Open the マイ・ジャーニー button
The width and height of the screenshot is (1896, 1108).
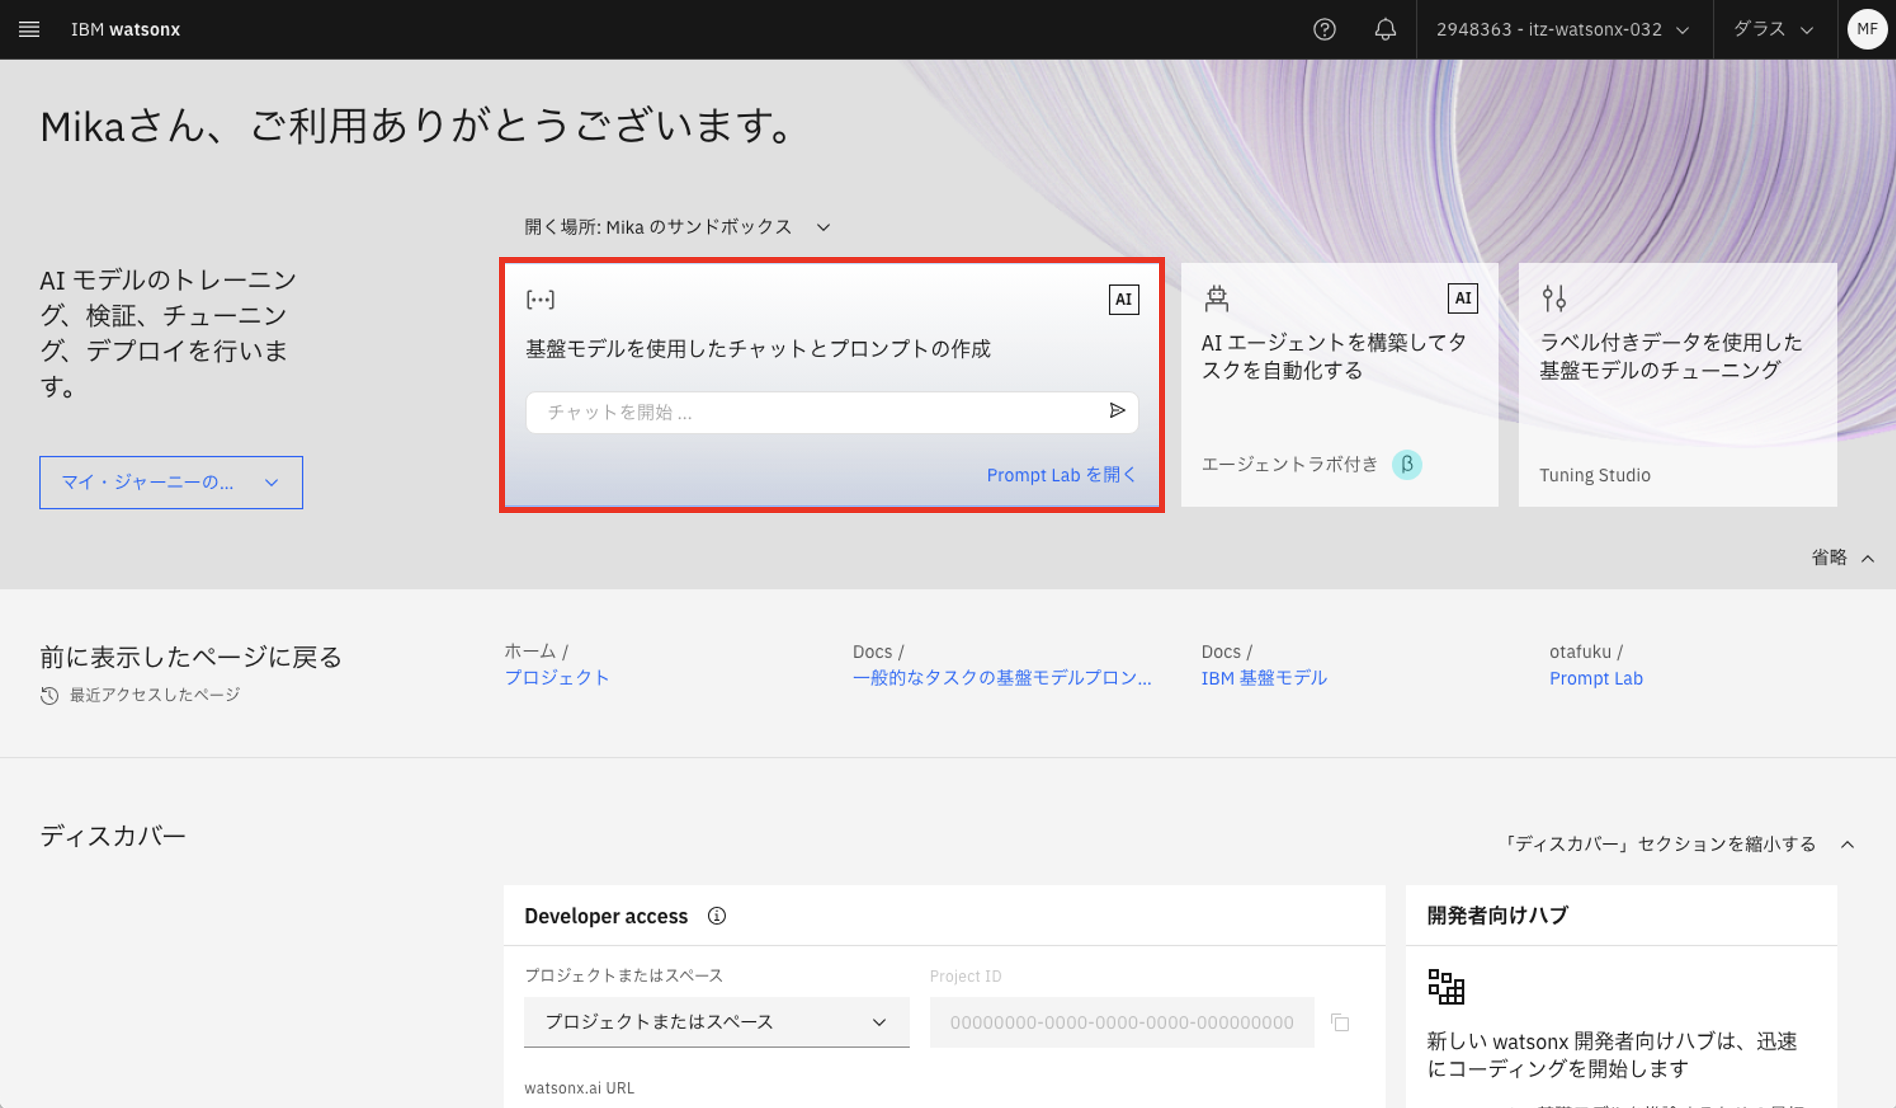coord(171,482)
